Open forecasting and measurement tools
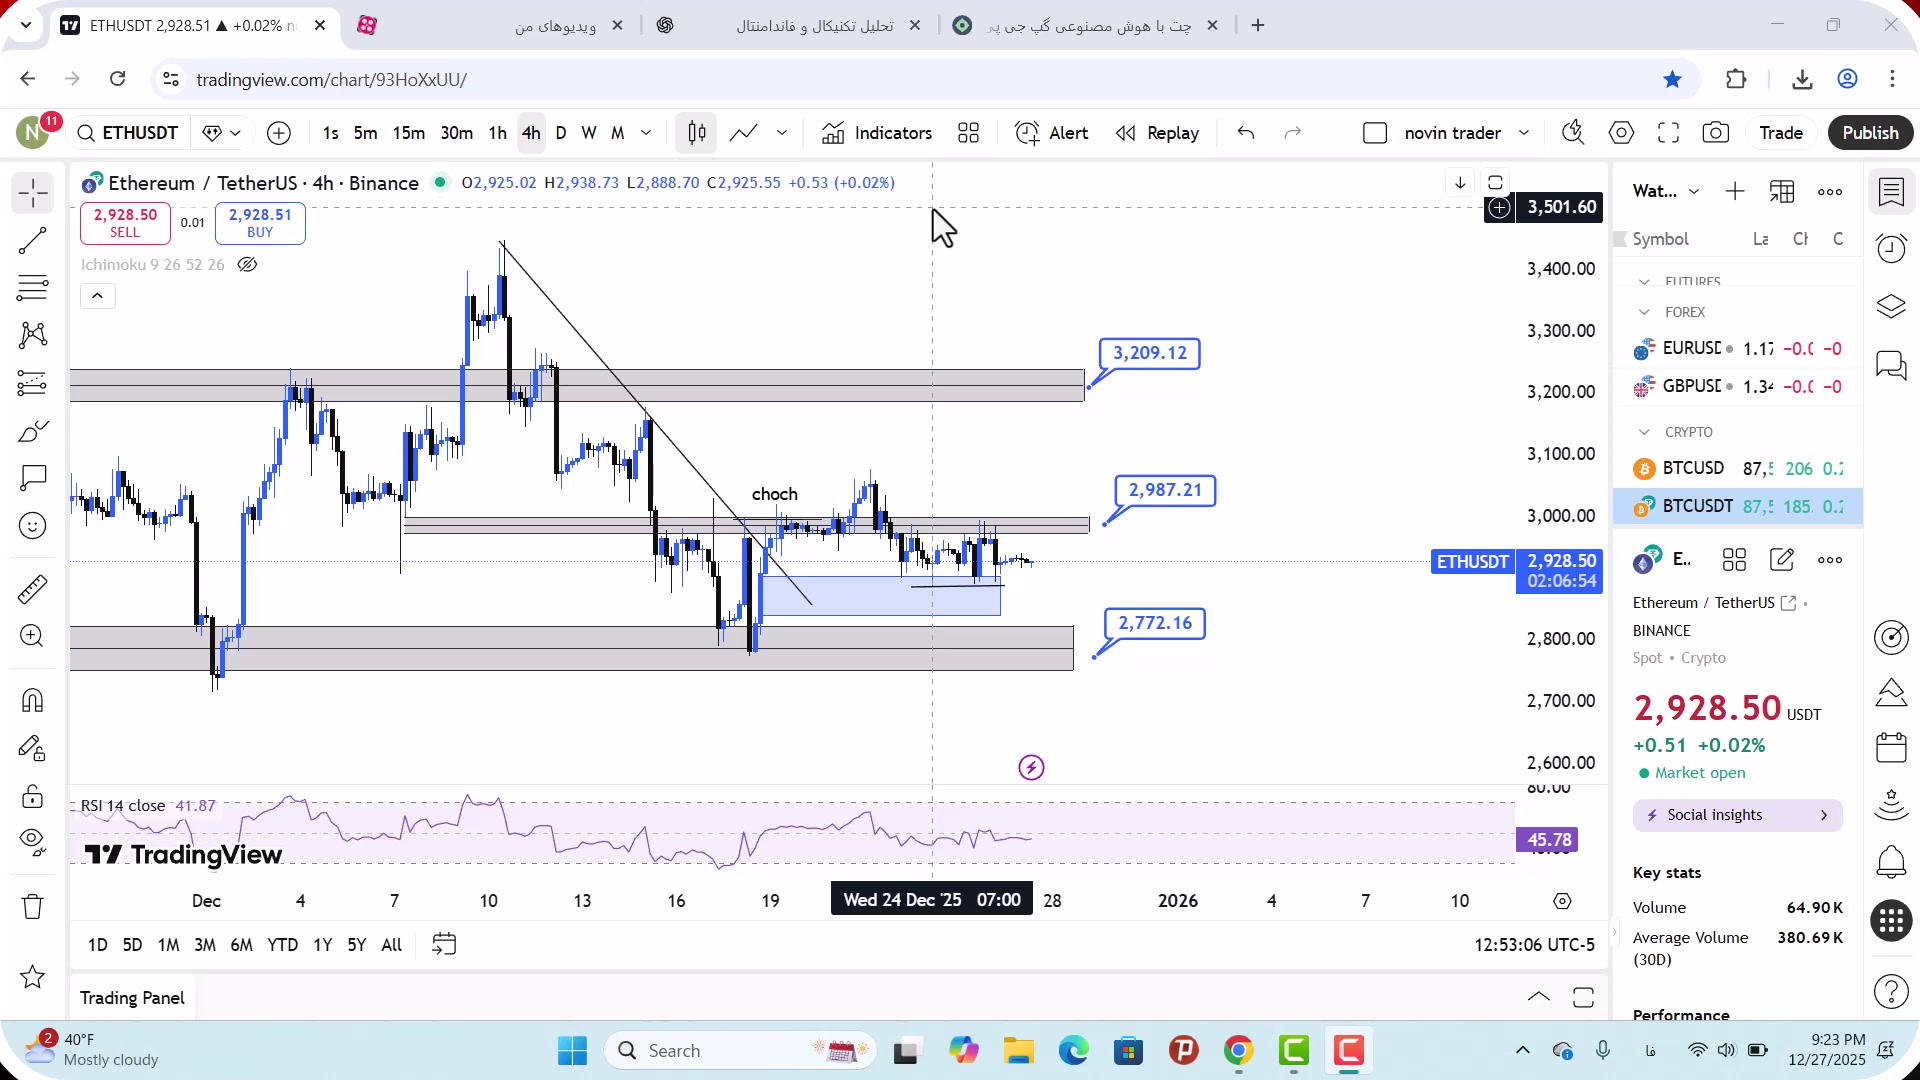 [x=33, y=383]
